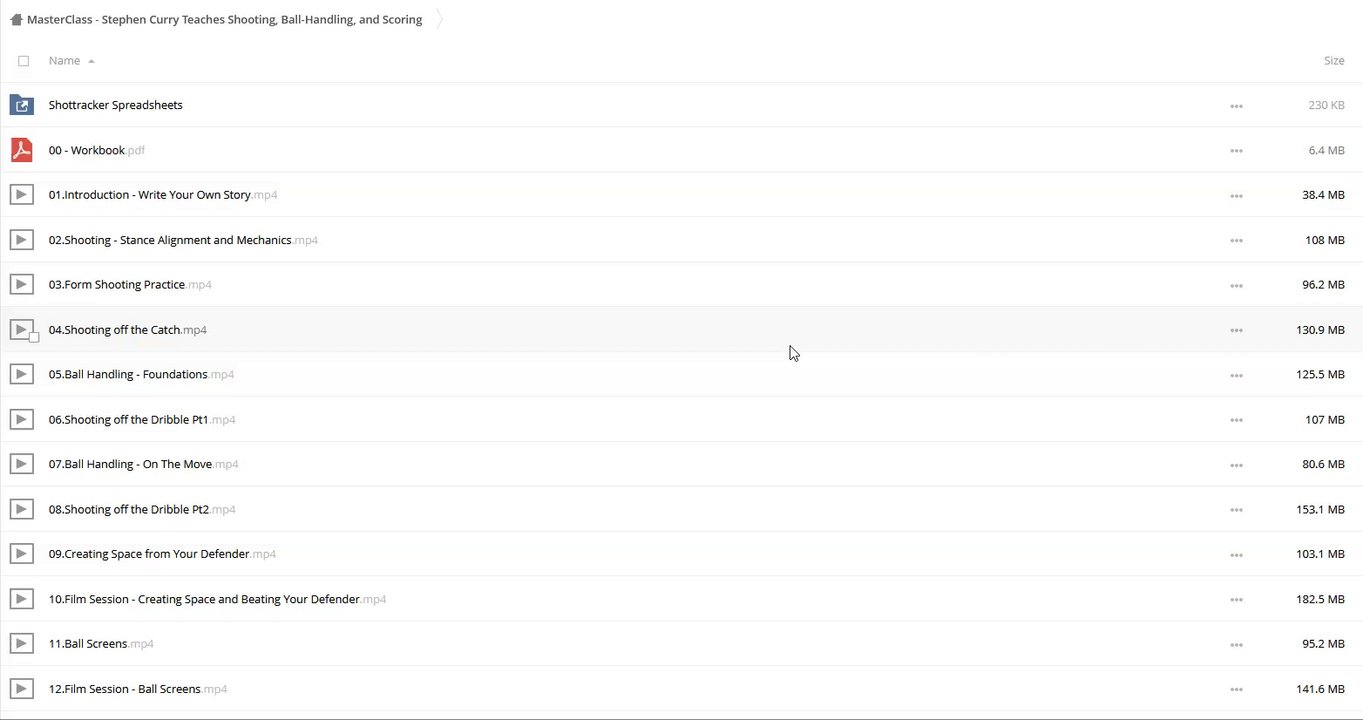Open 12.Film Session - Ball Screens file

click(125, 689)
